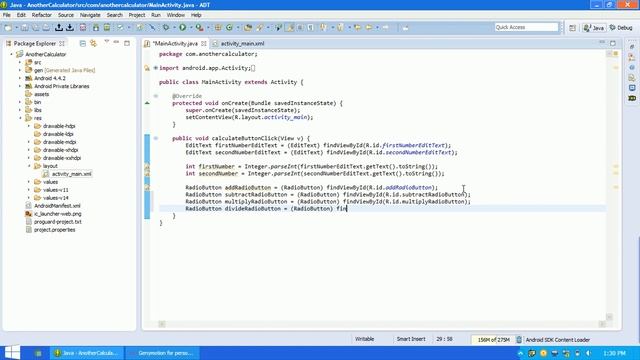Image resolution: width=640 pixels, height=360 pixels.
Task: Click the New file toolbar icon
Action: click(8, 27)
